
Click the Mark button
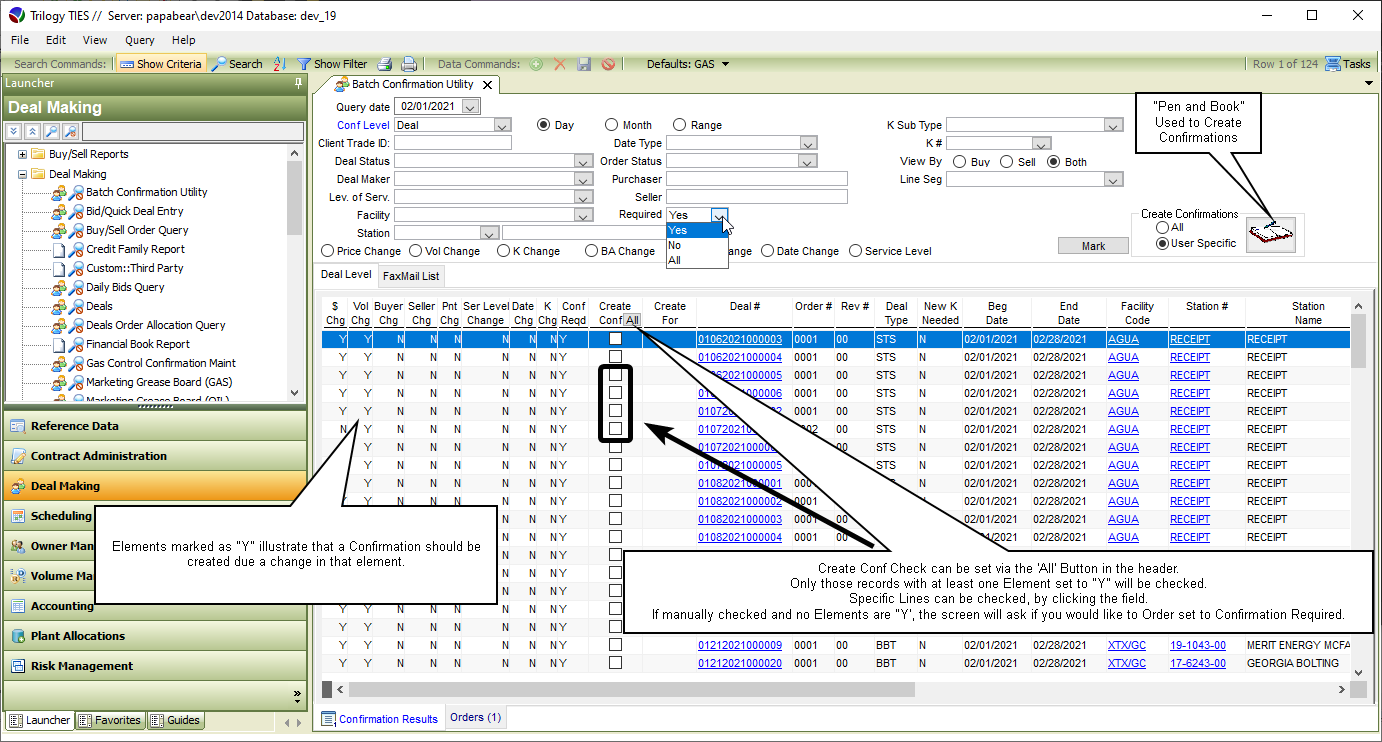pyautogui.click(x=1093, y=246)
